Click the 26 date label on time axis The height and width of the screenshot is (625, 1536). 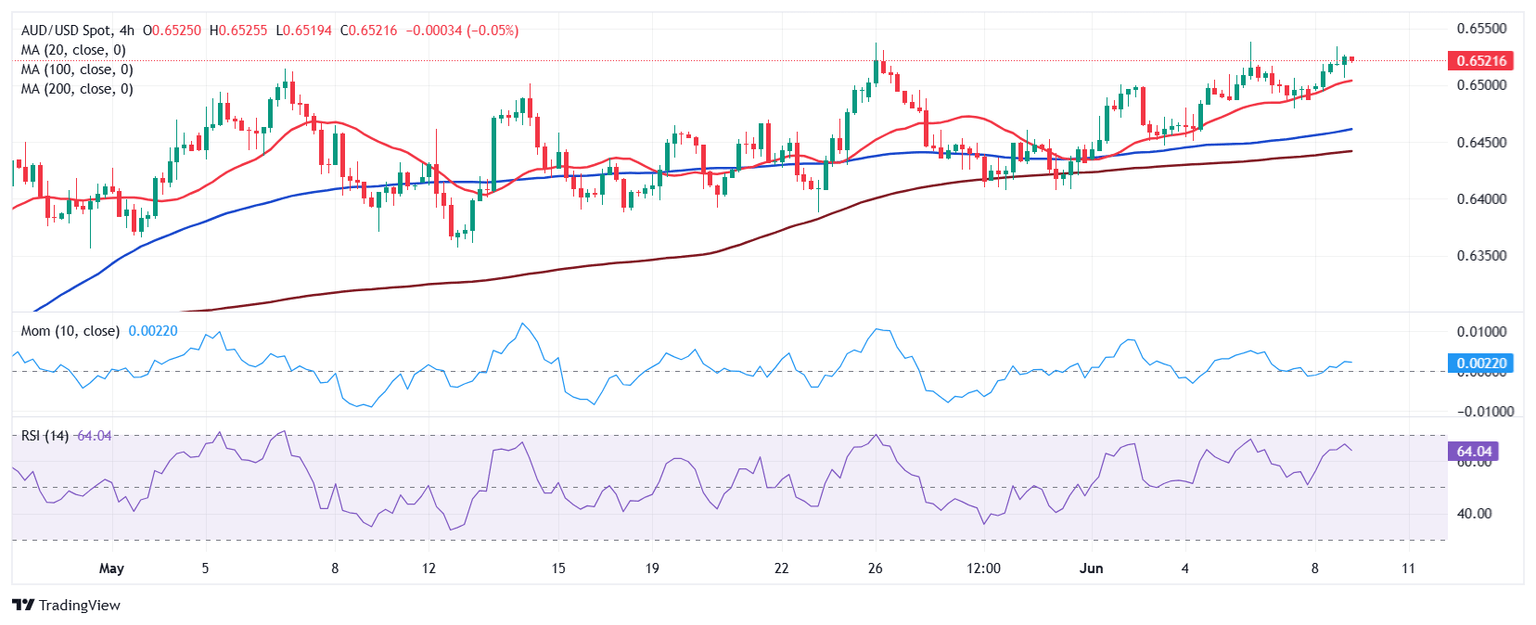pos(875,568)
